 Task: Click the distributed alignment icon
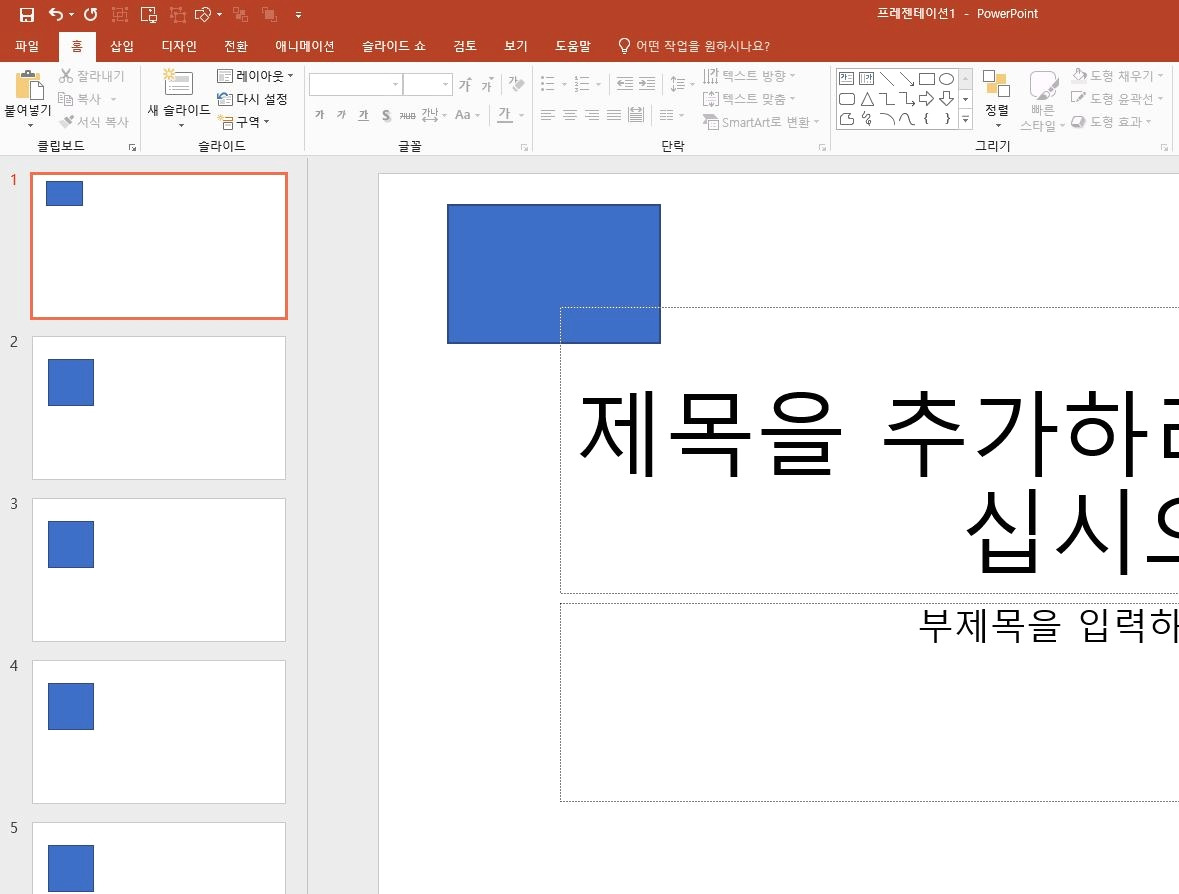636,115
